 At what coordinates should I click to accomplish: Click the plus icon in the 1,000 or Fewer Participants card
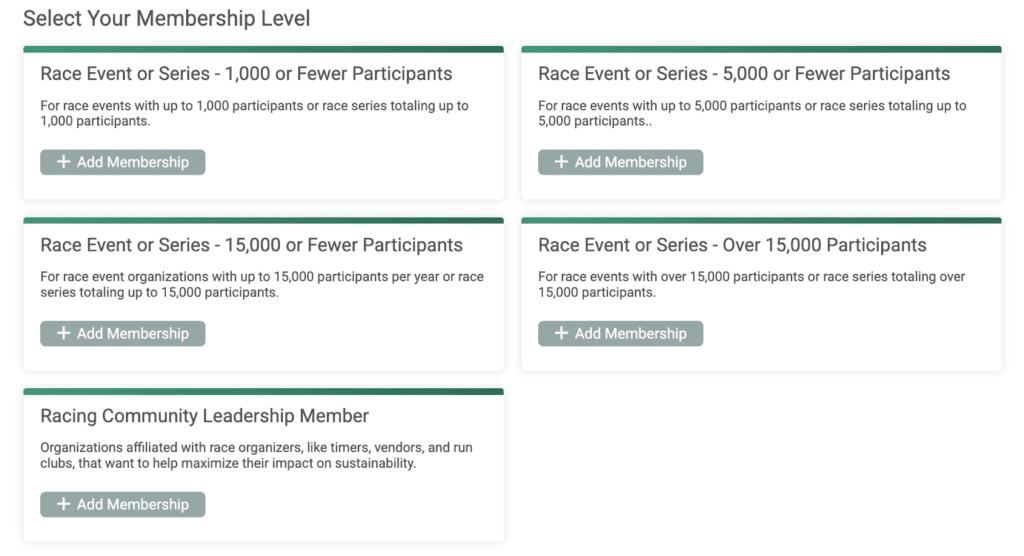tap(63, 162)
